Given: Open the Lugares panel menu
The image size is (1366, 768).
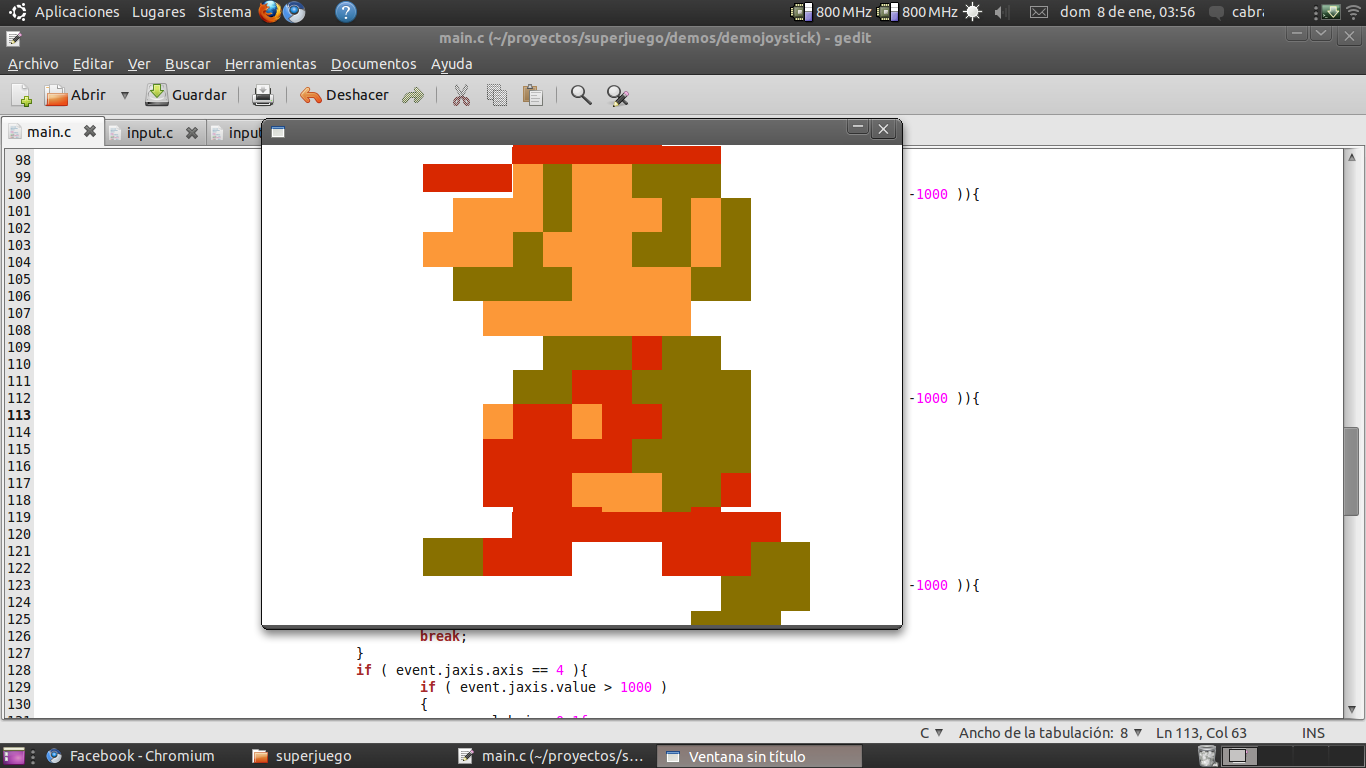Looking at the screenshot, I should click(158, 12).
